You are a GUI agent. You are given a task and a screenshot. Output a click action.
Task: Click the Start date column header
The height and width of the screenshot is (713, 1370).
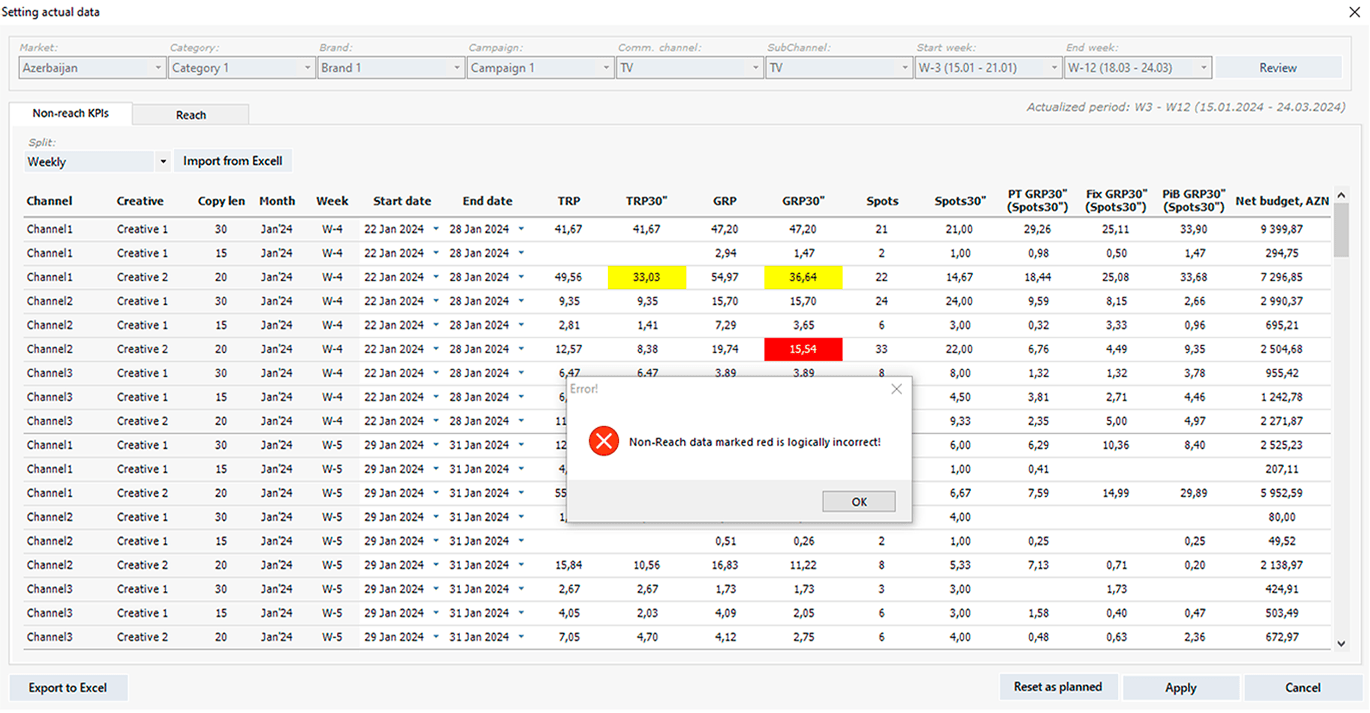click(402, 201)
